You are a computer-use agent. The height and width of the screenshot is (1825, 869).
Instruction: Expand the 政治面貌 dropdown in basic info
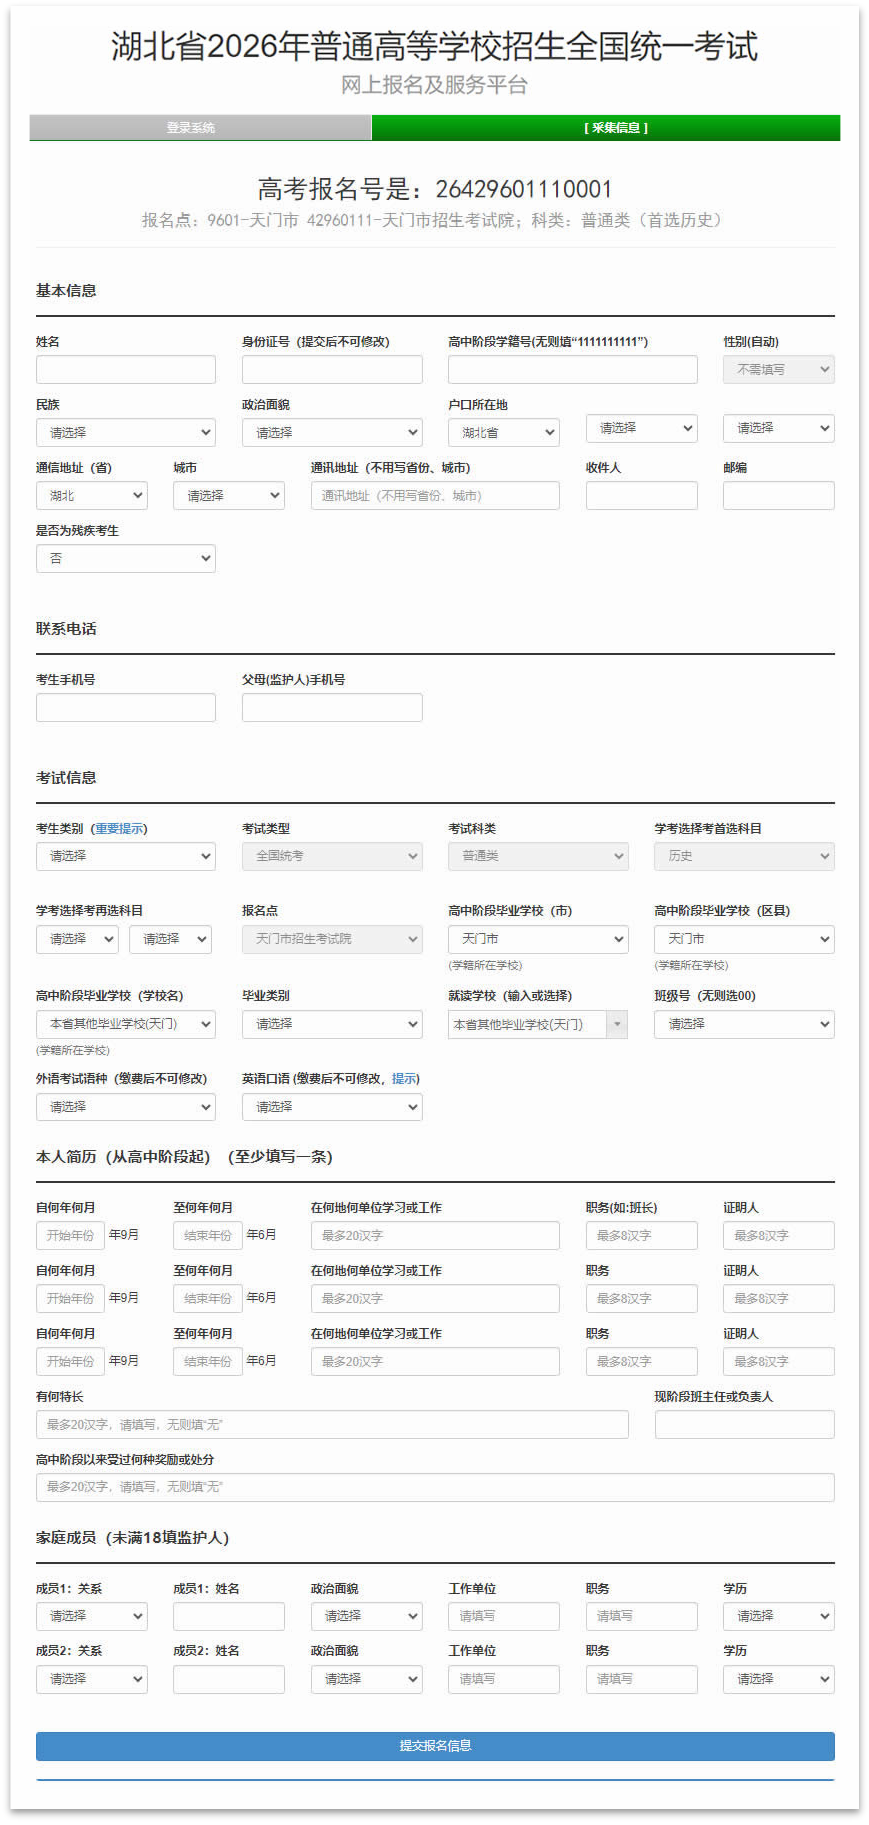331,433
